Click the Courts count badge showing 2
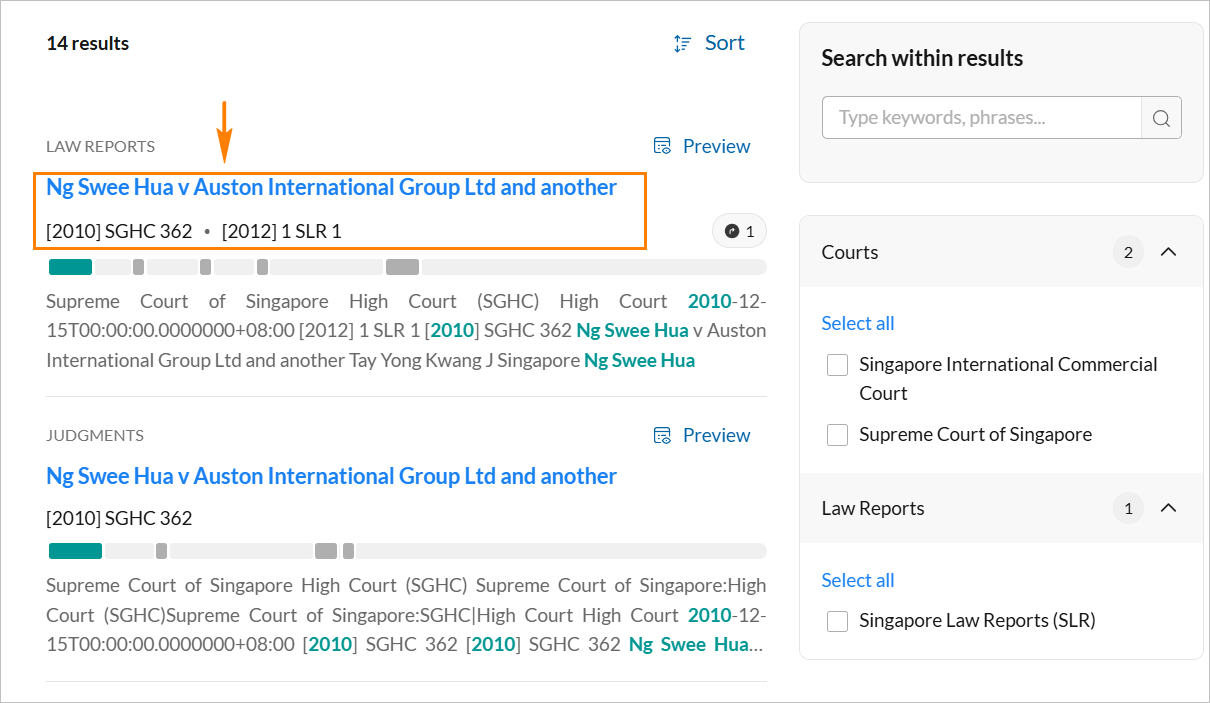 point(1128,252)
